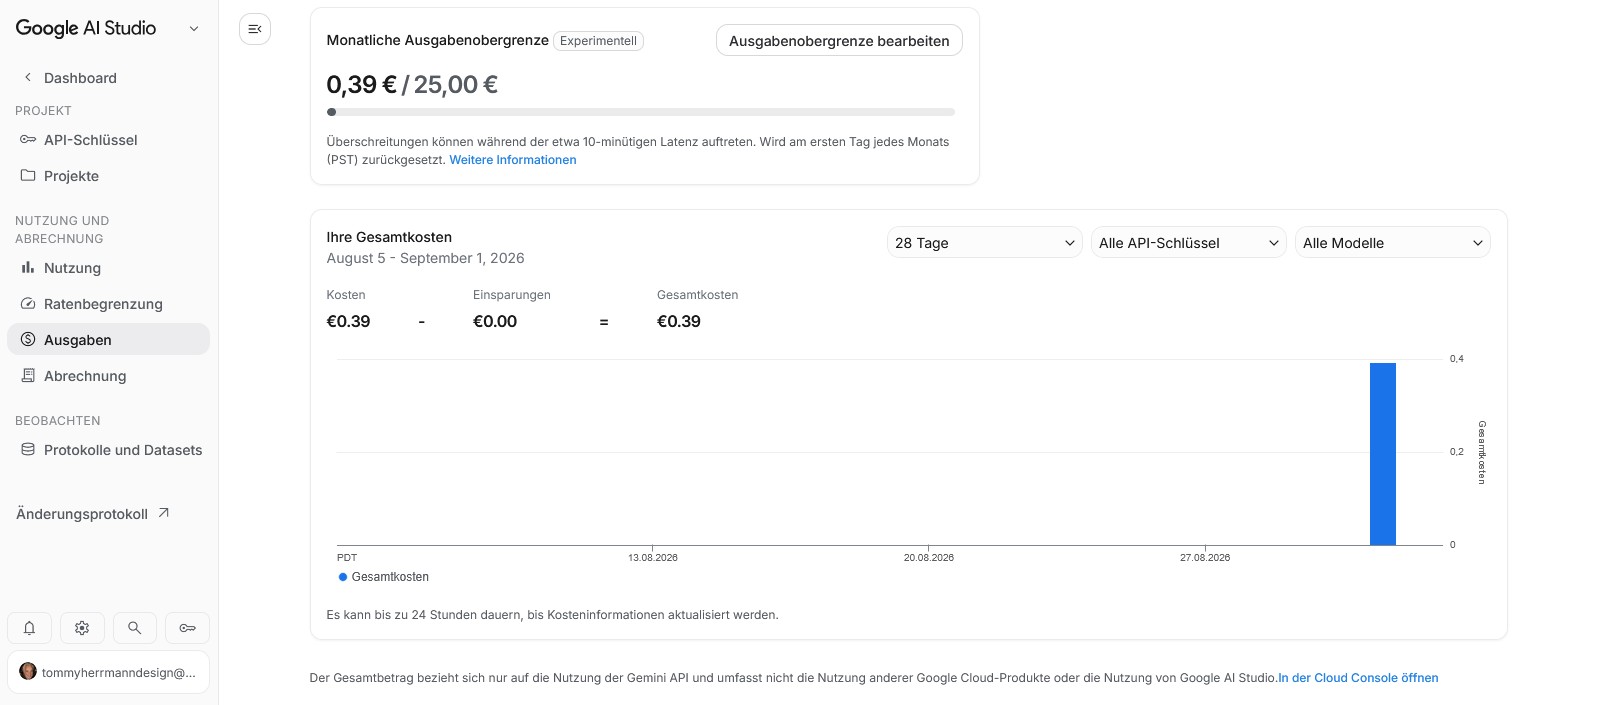Click the Google AI Studio logo text

pos(86,28)
